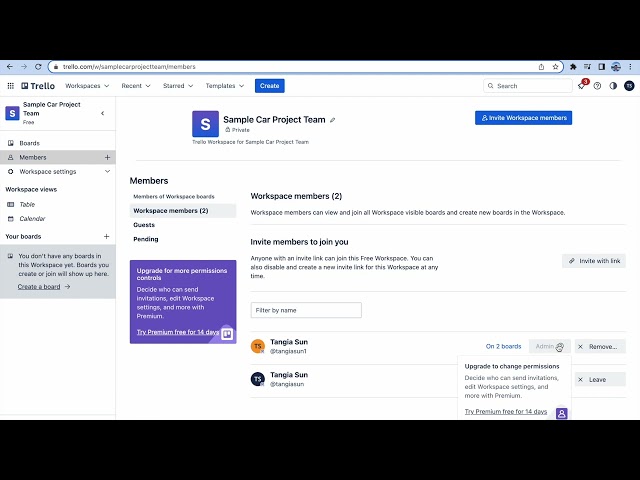Click Invite Workspace members button
The image size is (640, 480).
pyautogui.click(x=523, y=118)
